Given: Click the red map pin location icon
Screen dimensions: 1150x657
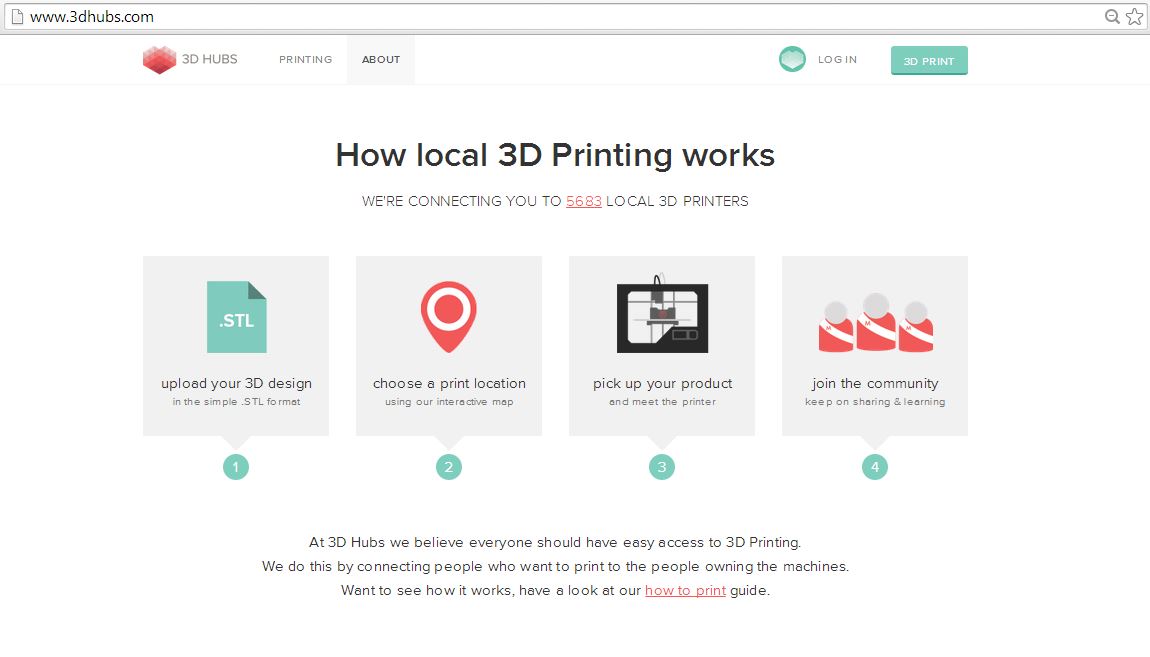Looking at the screenshot, I should coord(449,317).
